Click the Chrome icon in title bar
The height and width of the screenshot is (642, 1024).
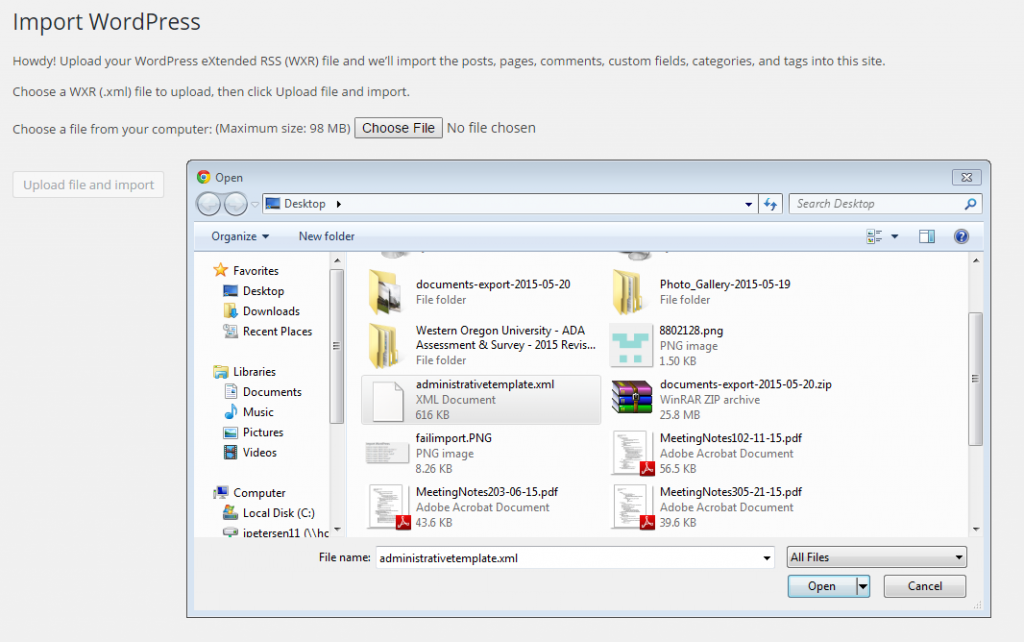pyautogui.click(x=204, y=177)
